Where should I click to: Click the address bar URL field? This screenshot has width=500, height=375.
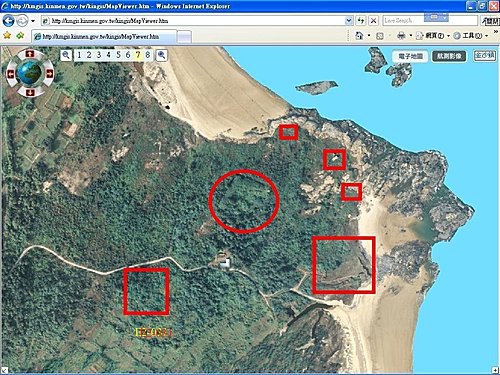[x=197, y=21]
